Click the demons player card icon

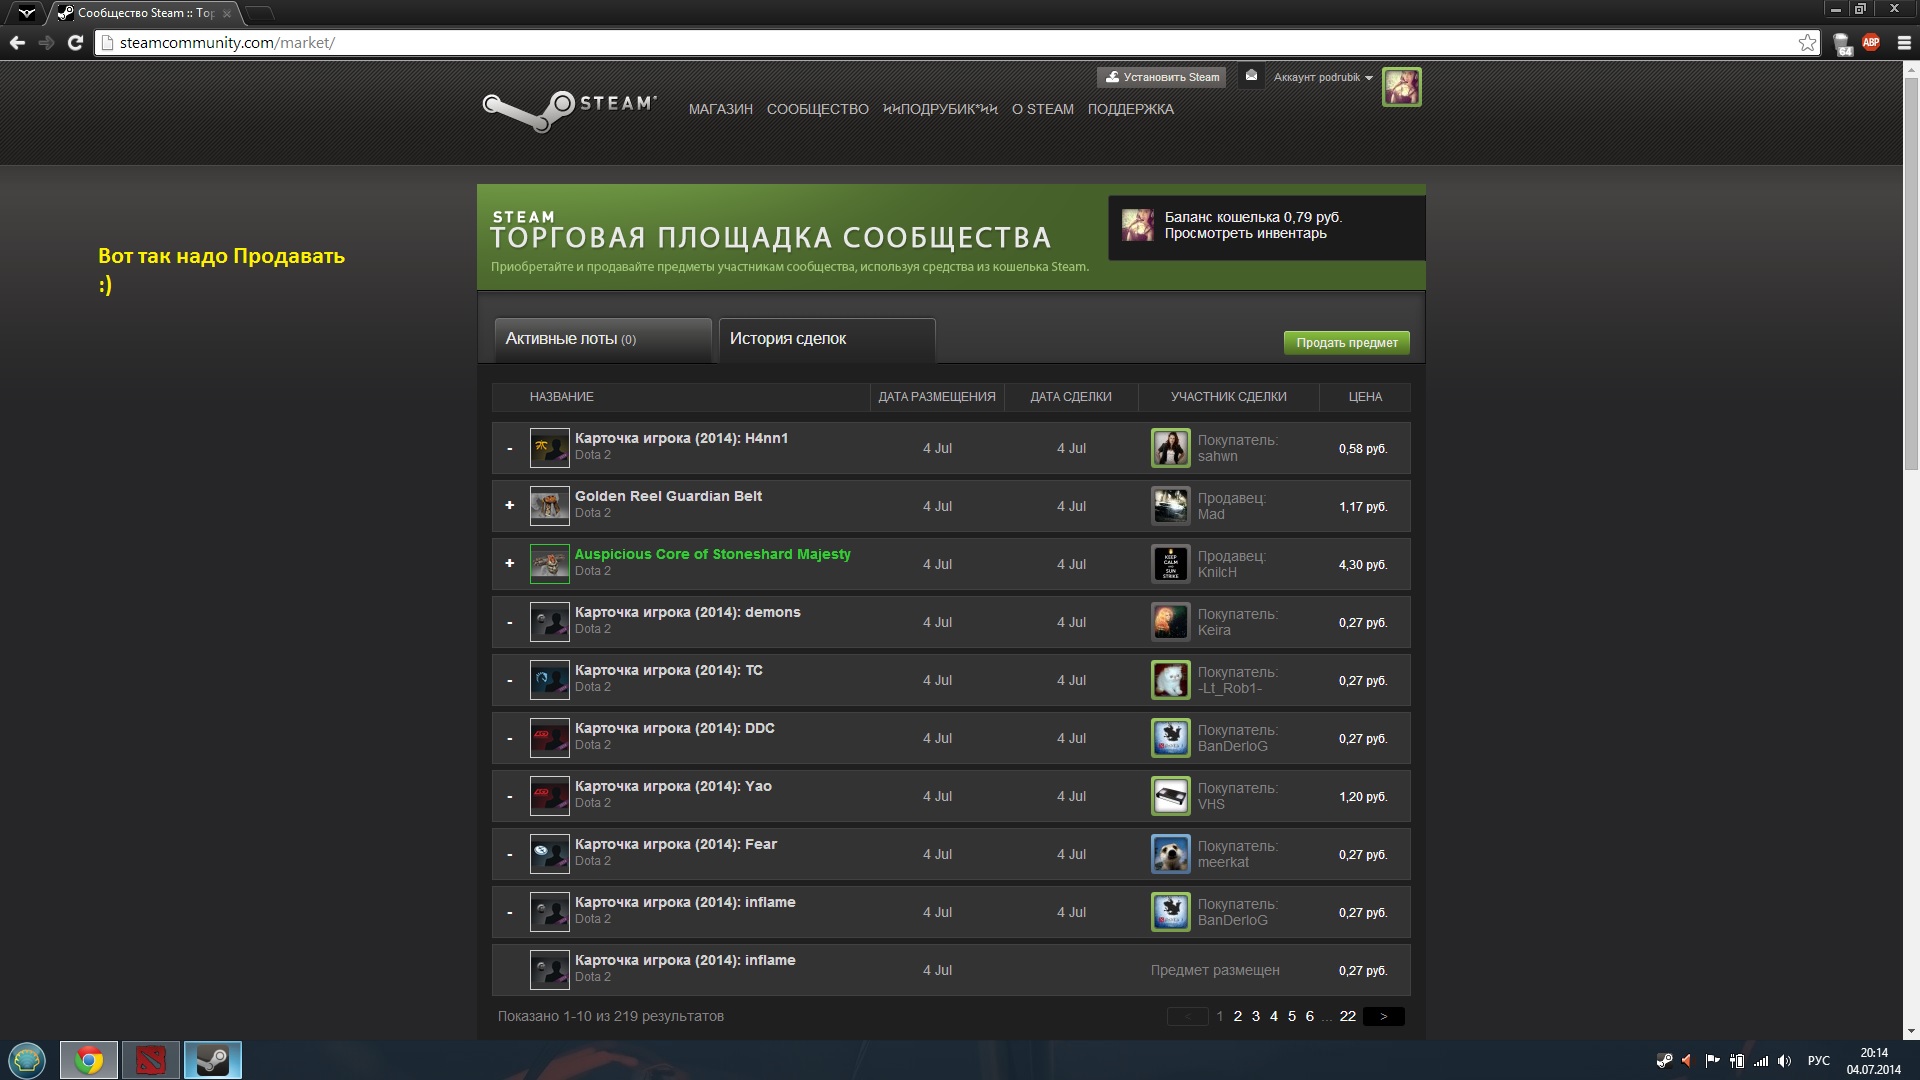click(549, 622)
